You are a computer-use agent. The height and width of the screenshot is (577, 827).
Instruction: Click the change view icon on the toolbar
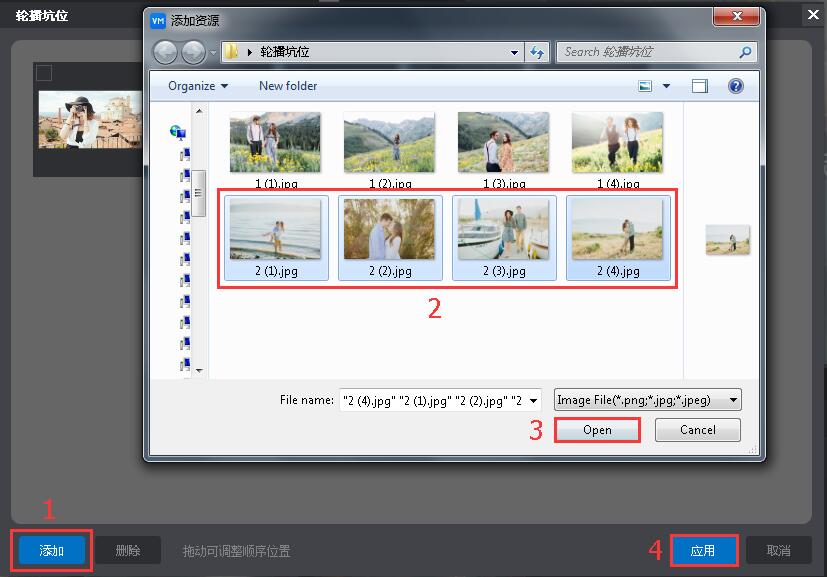[645, 86]
